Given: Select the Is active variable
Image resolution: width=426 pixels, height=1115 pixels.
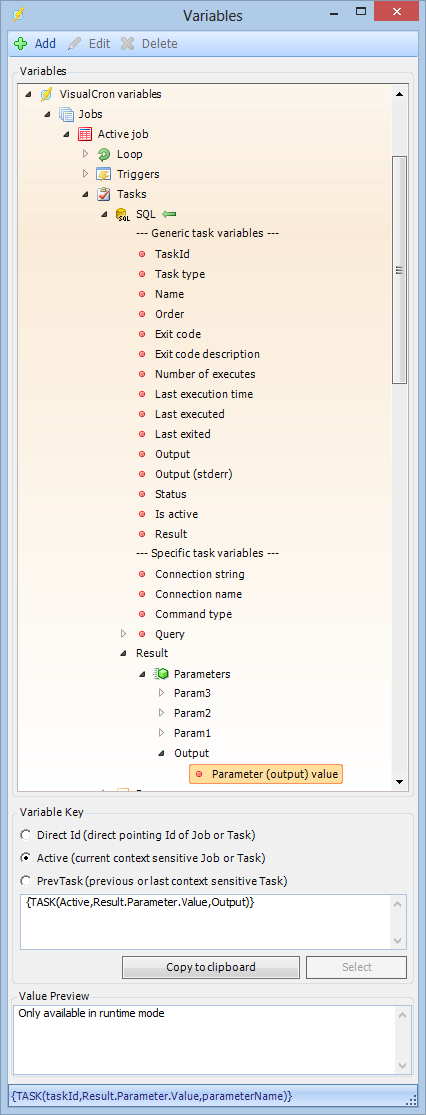Looking at the screenshot, I should [176, 513].
